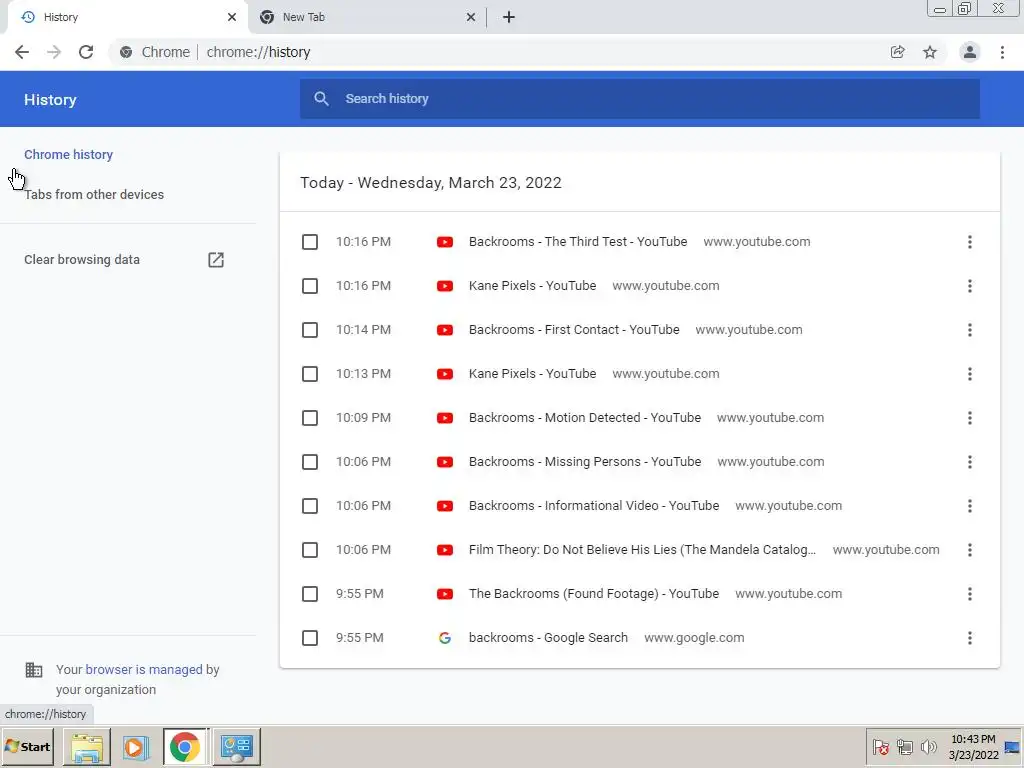Image resolution: width=1024 pixels, height=768 pixels.
Task: Open actions menu for Backrooms - First Contact
Action: pos(970,330)
